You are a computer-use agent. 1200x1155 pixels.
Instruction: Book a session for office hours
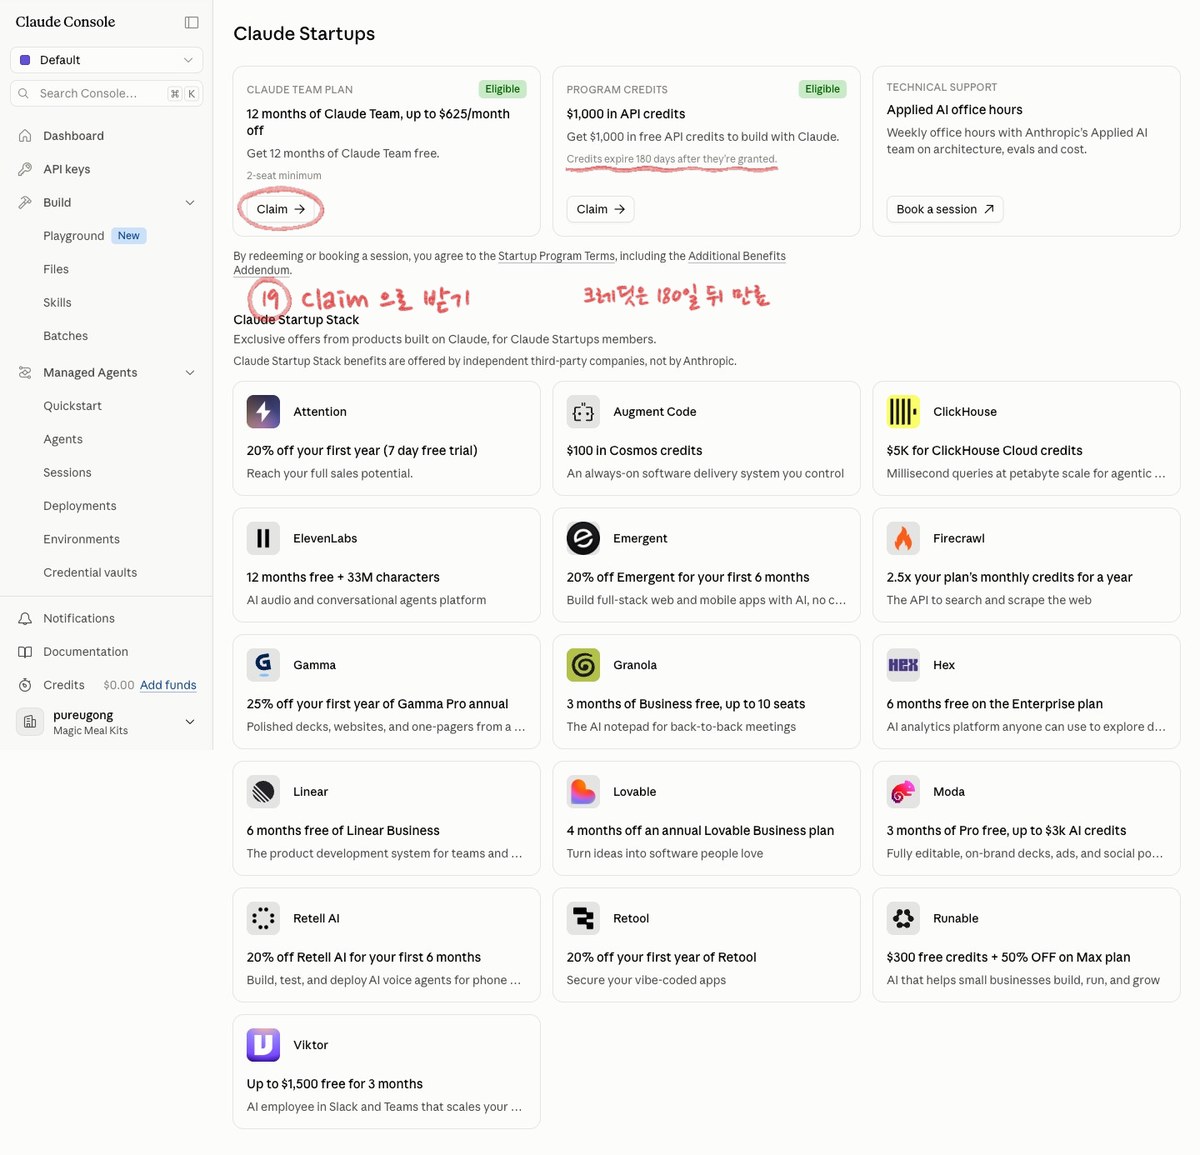(945, 209)
